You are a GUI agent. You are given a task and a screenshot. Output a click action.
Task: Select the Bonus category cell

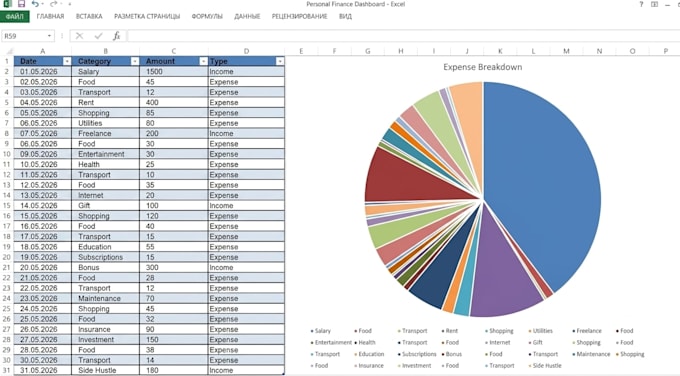point(105,268)
